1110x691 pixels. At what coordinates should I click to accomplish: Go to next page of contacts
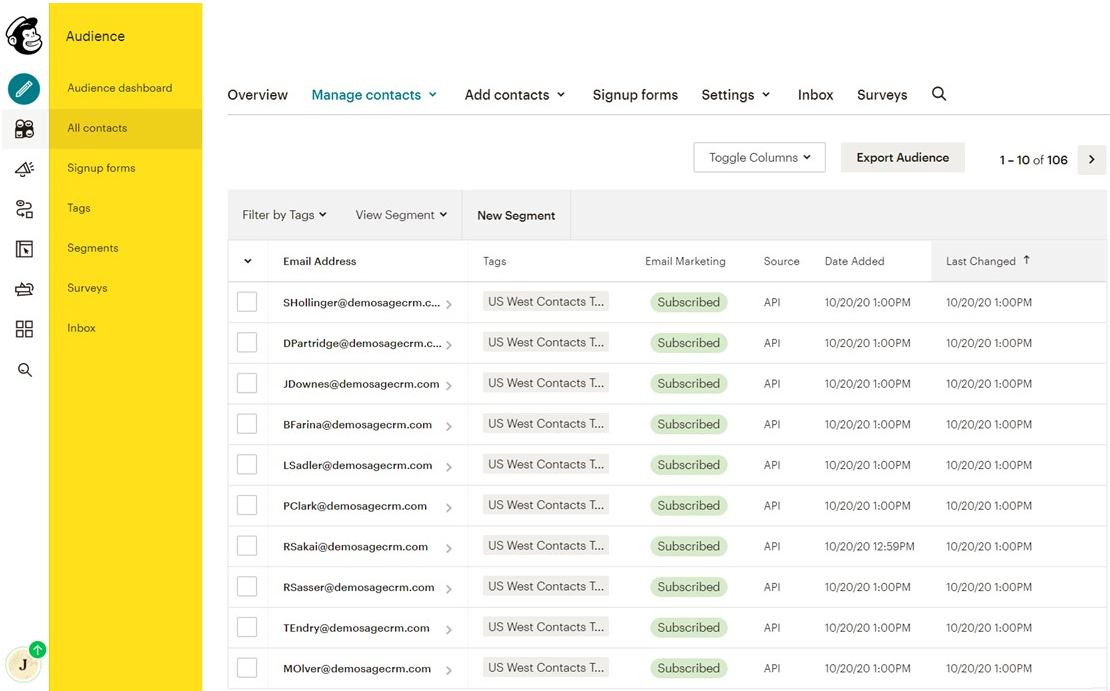pos(1091,160)
